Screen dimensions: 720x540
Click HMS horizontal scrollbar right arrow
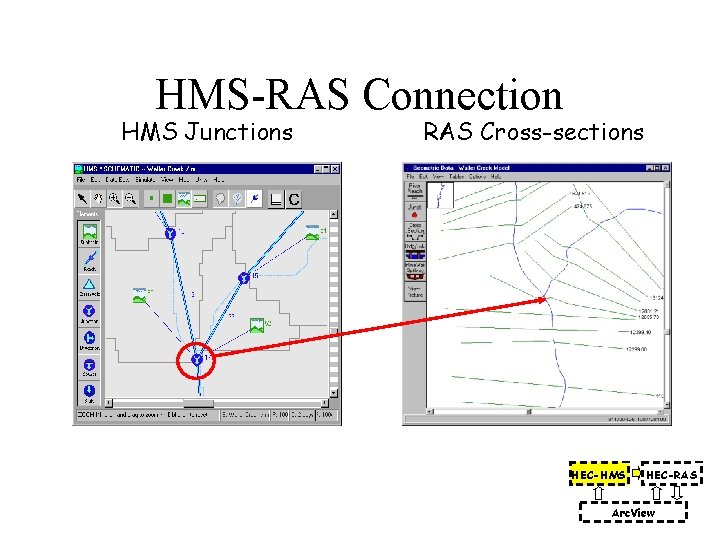point(325,403)
